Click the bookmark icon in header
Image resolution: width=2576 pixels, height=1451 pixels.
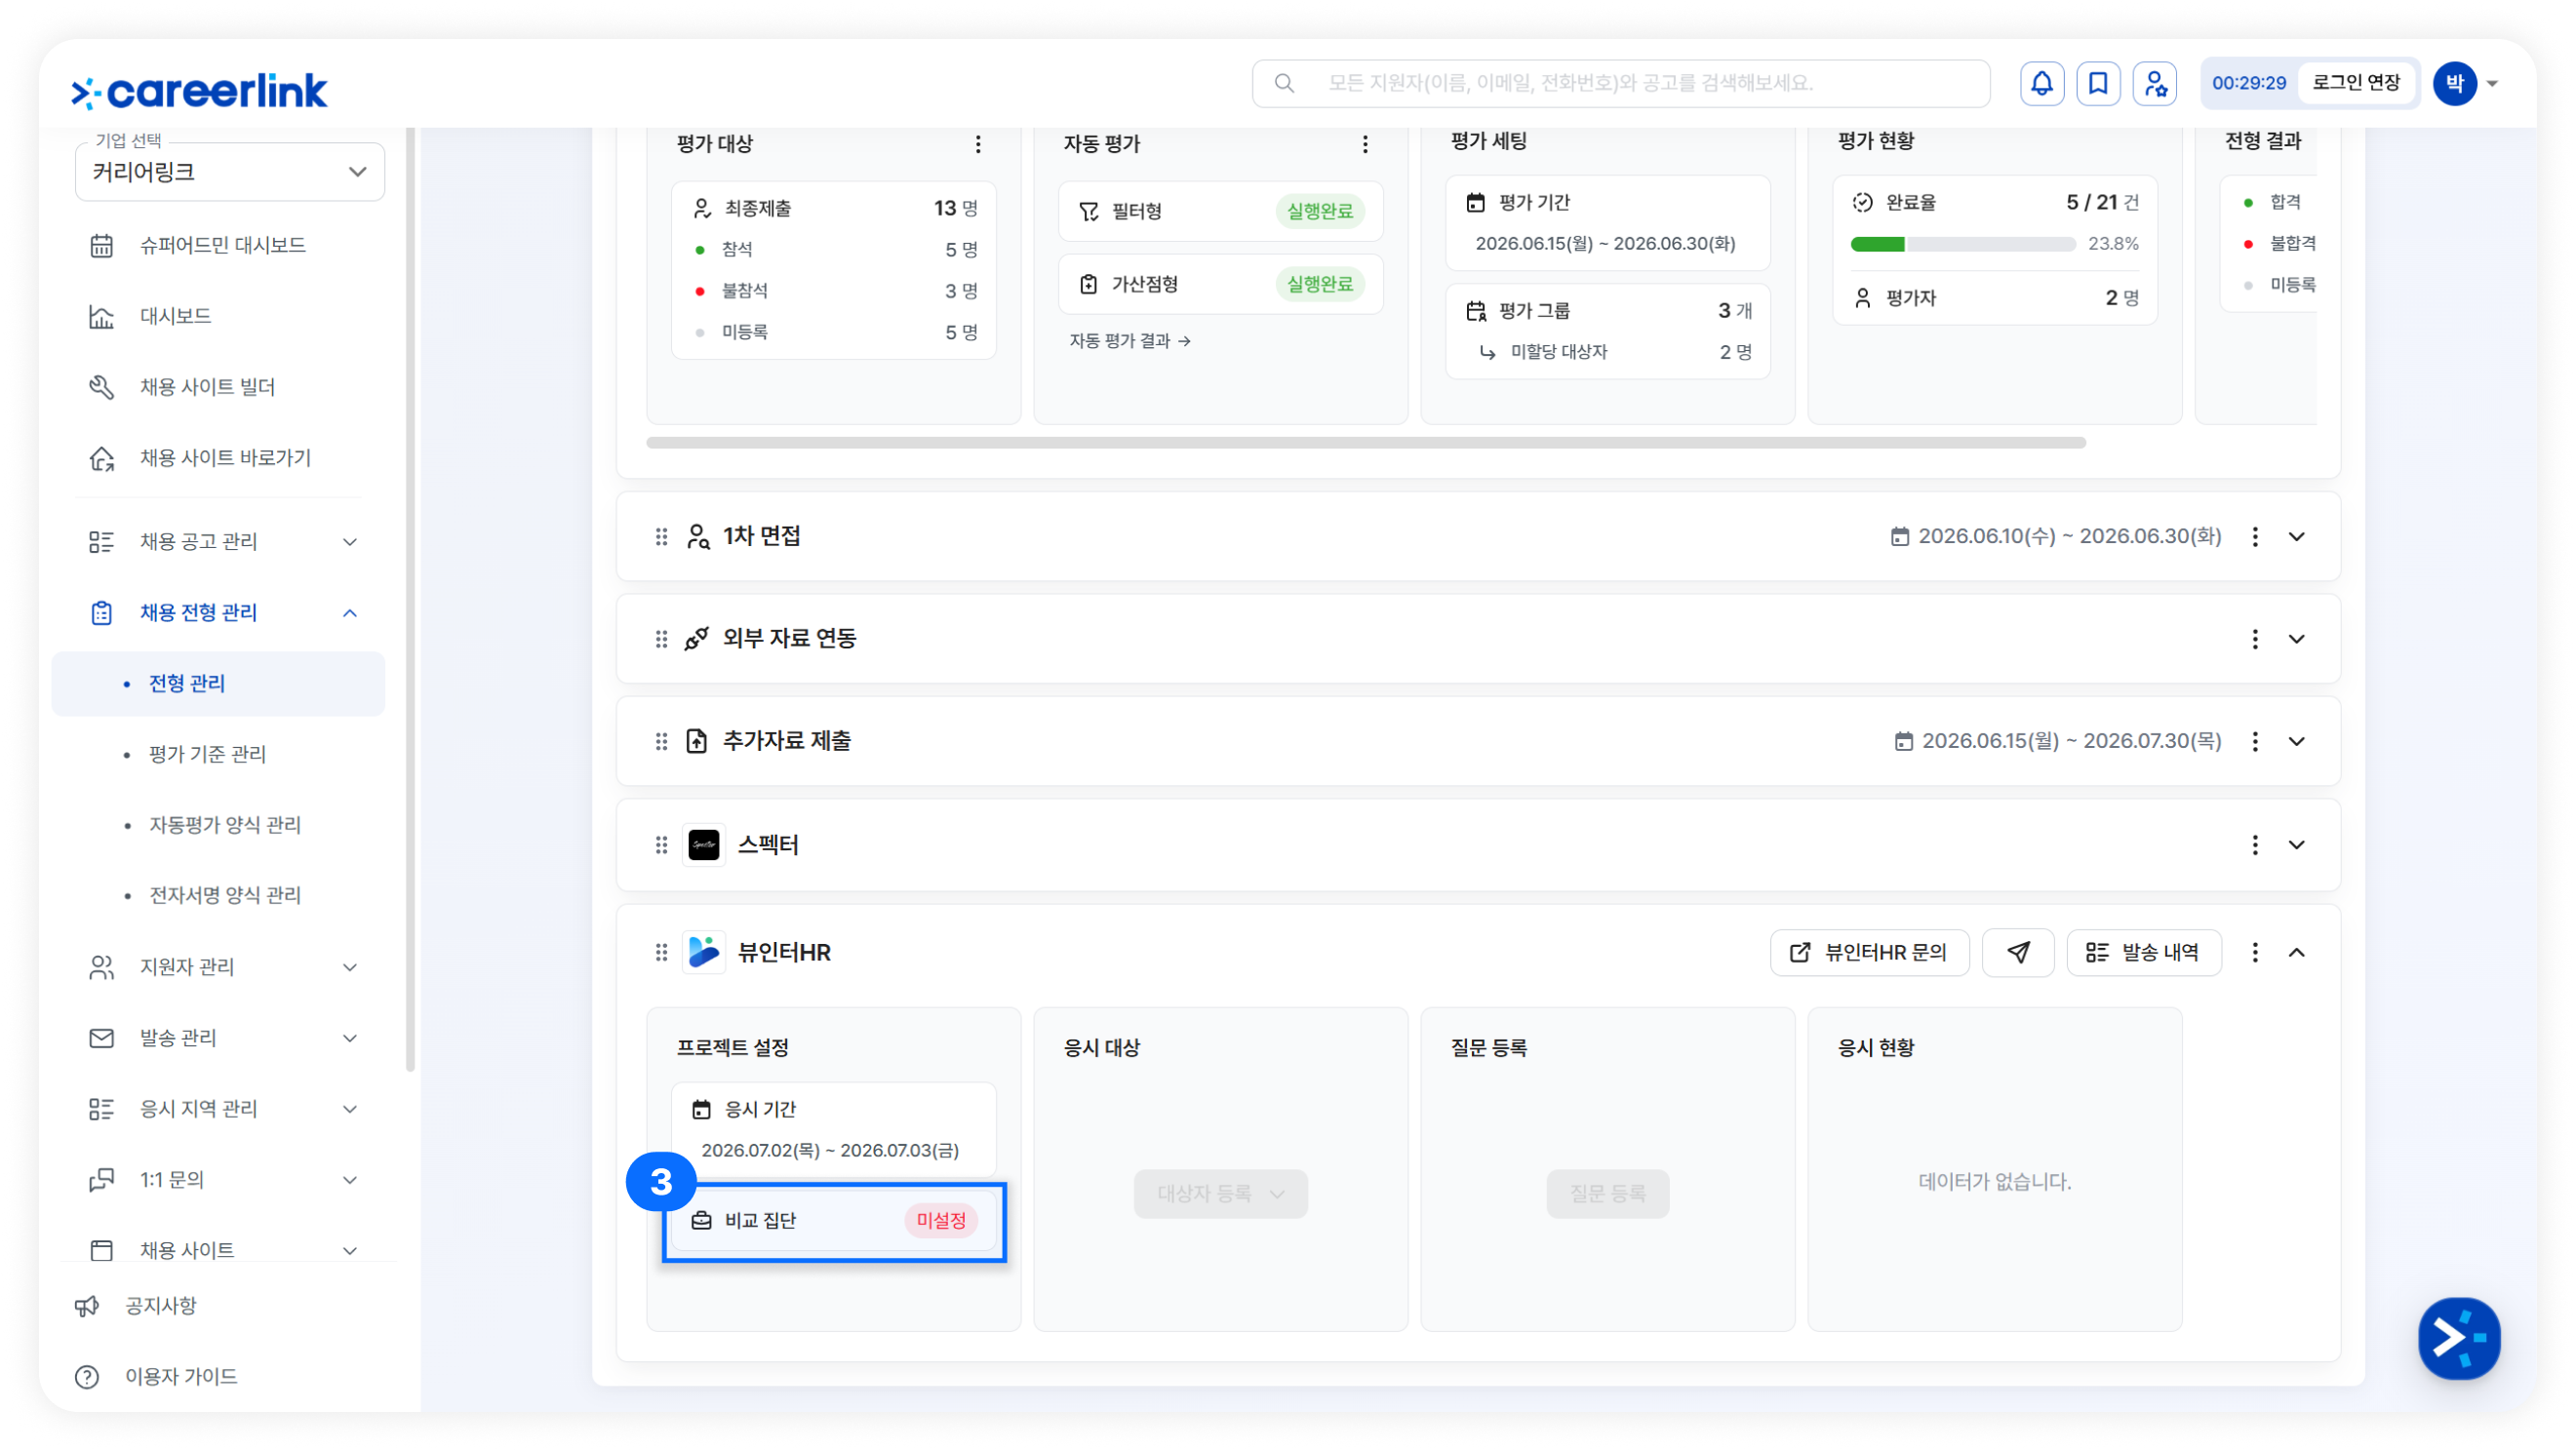point(2098,83)
